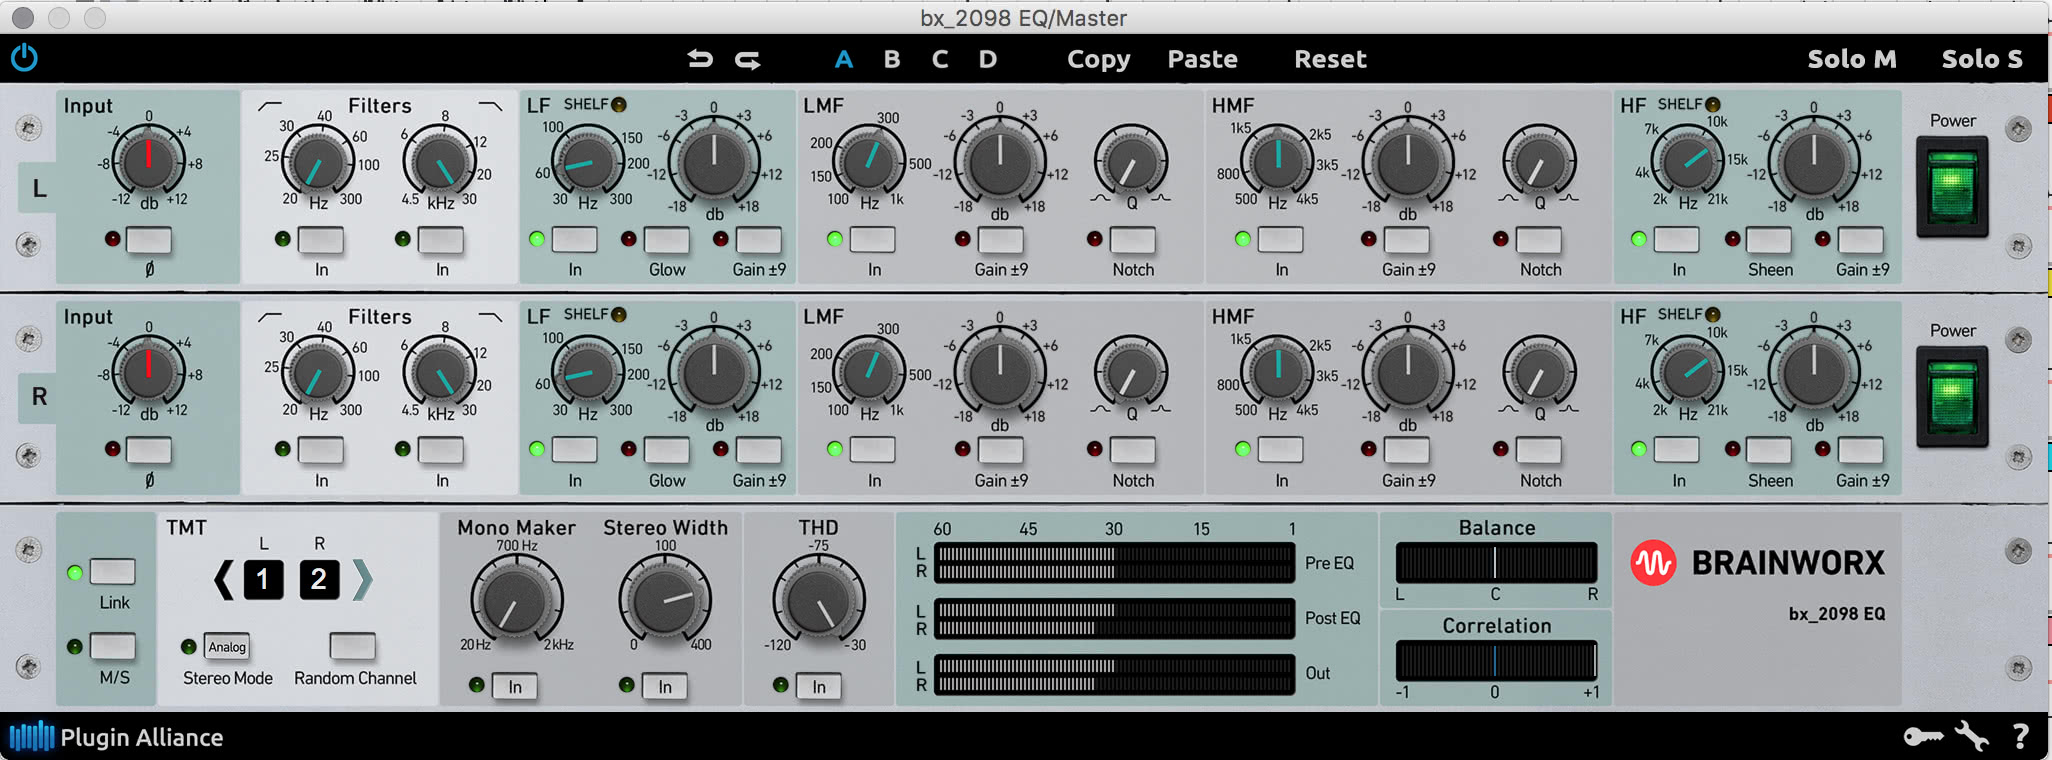
Task: Click the TMT previous channel left arrow
Action: tap(224, 580)
